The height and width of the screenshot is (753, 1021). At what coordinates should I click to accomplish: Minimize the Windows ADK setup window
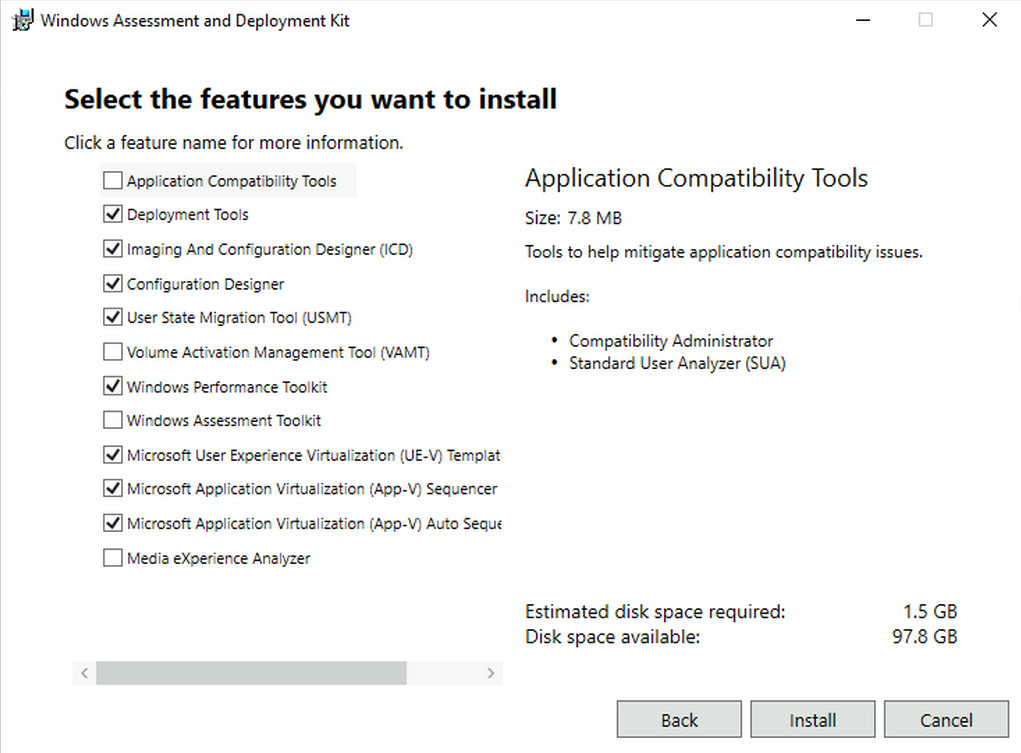pos(863,20)
